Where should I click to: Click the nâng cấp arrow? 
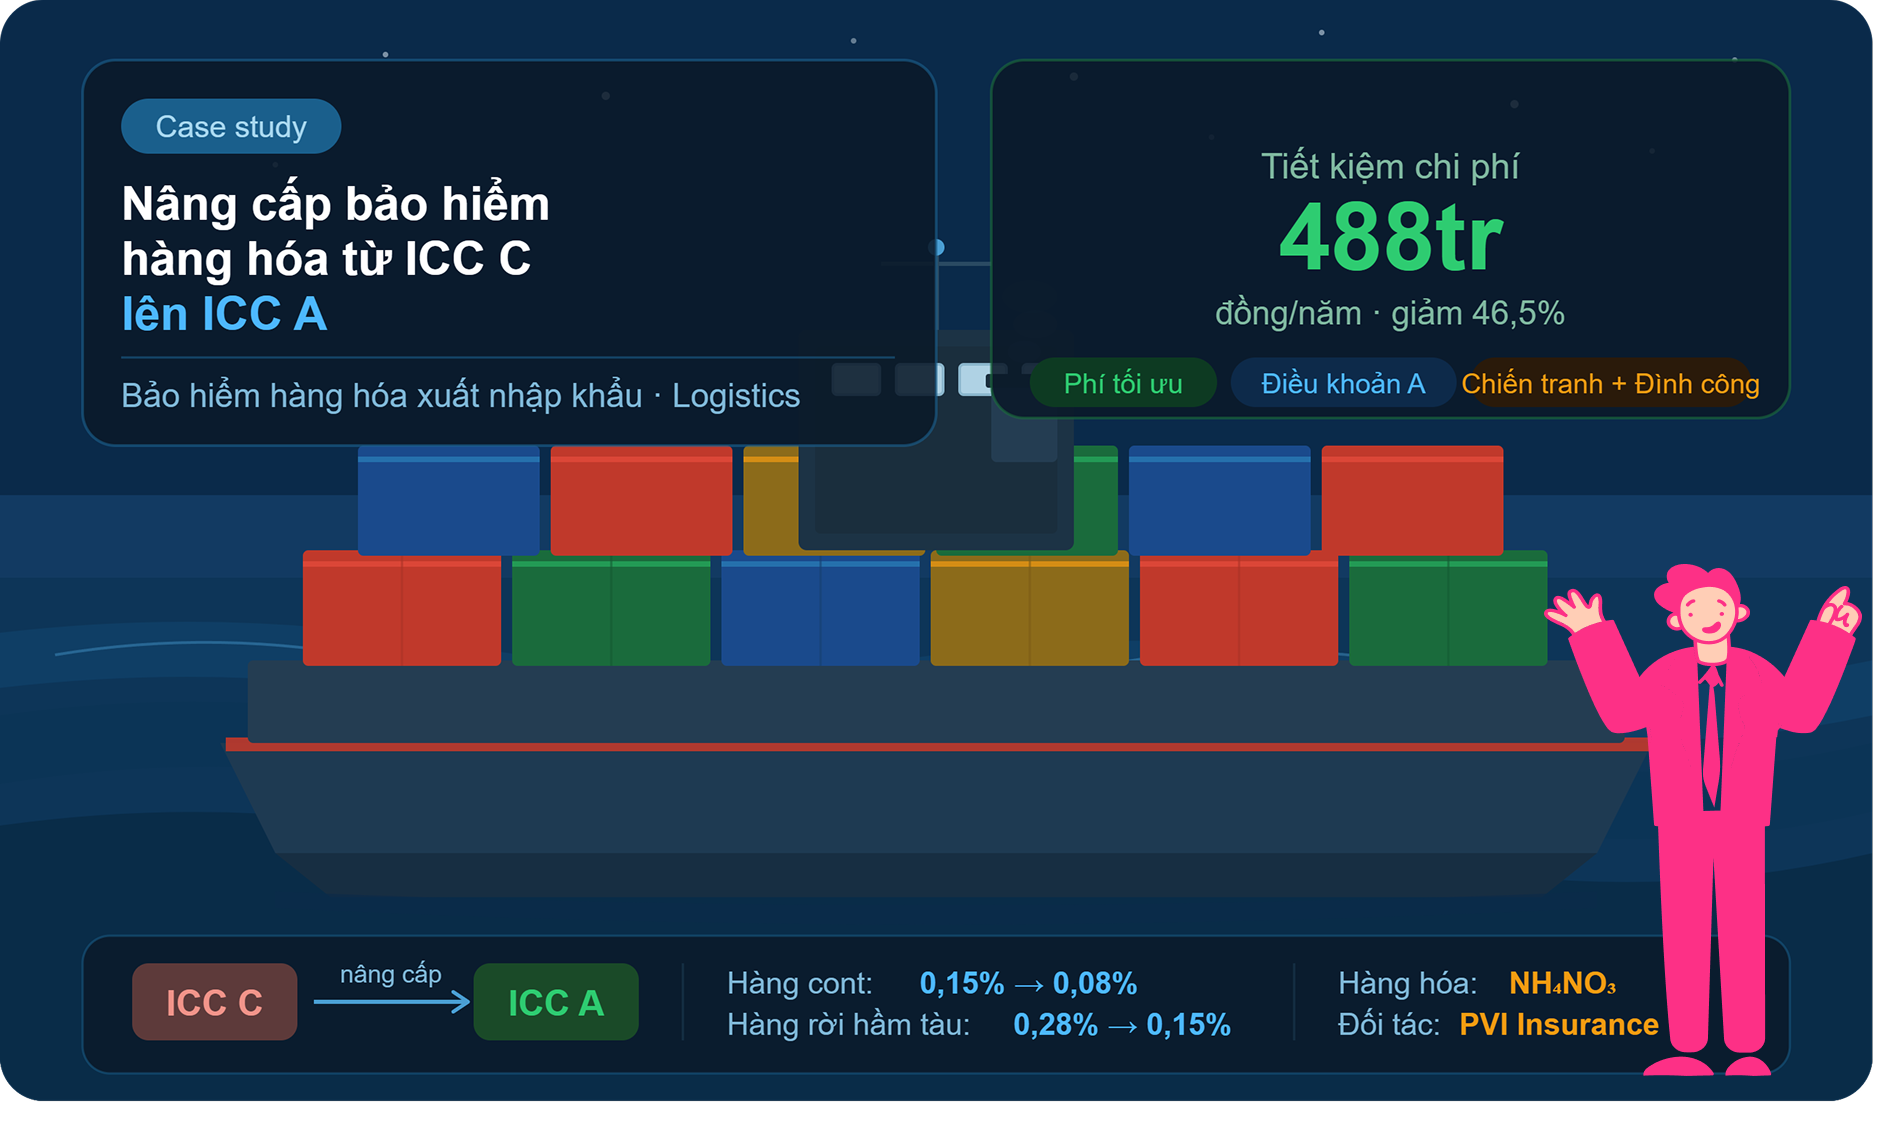coord(391,1001)
